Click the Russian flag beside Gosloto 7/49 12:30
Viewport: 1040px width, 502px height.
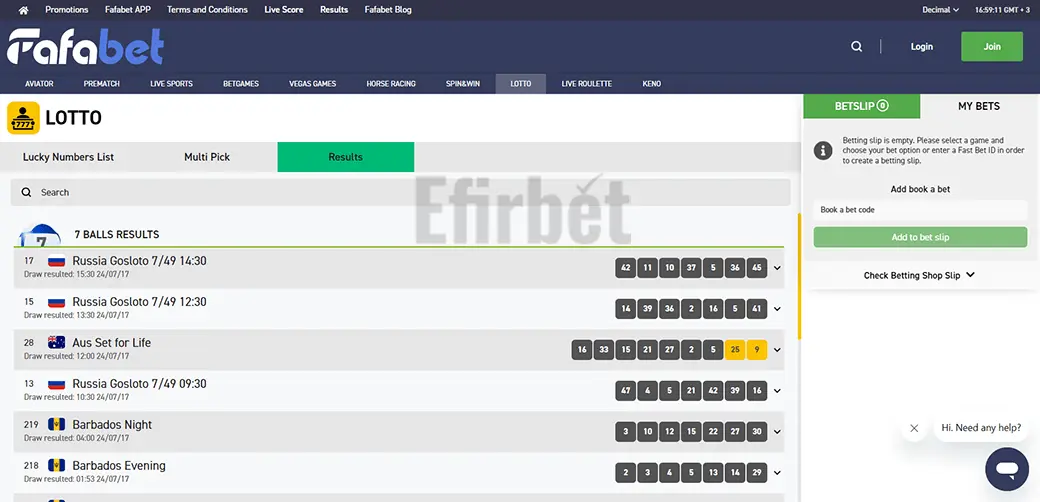(56, 302)
